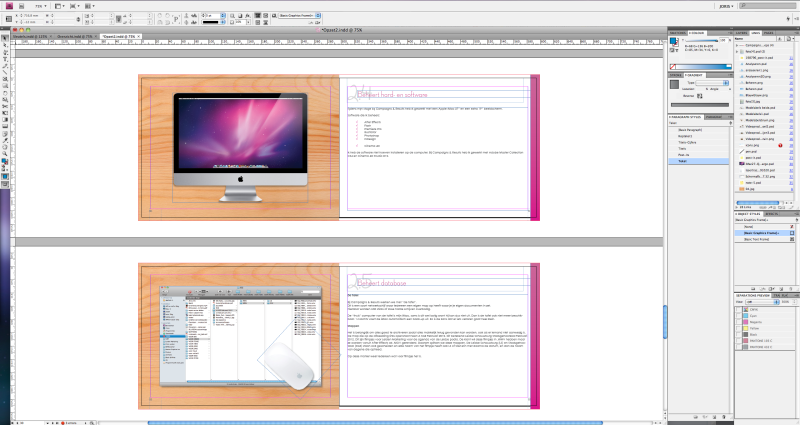The width and height of the screenshot is (800, 425).
Task: Open the View Options dropdown in the application bar
Action: [59, 6]
